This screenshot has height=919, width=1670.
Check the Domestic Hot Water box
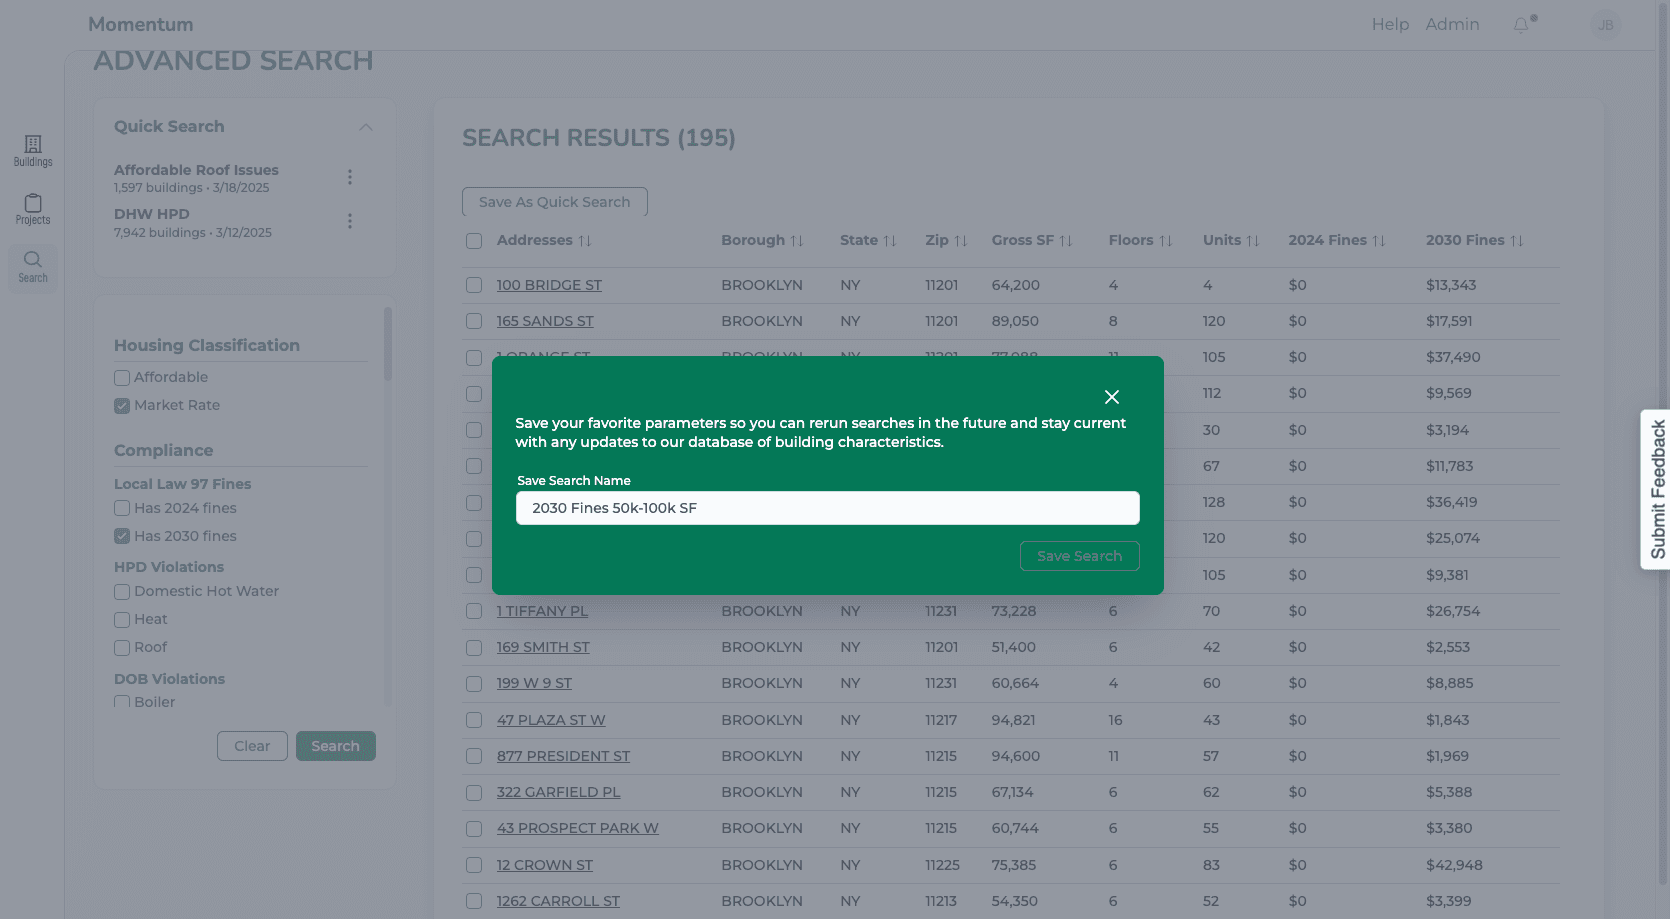click(122, 592)
